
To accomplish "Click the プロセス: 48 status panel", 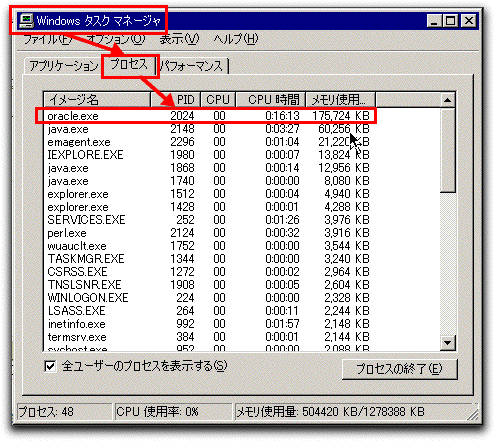I will point(64,412).
